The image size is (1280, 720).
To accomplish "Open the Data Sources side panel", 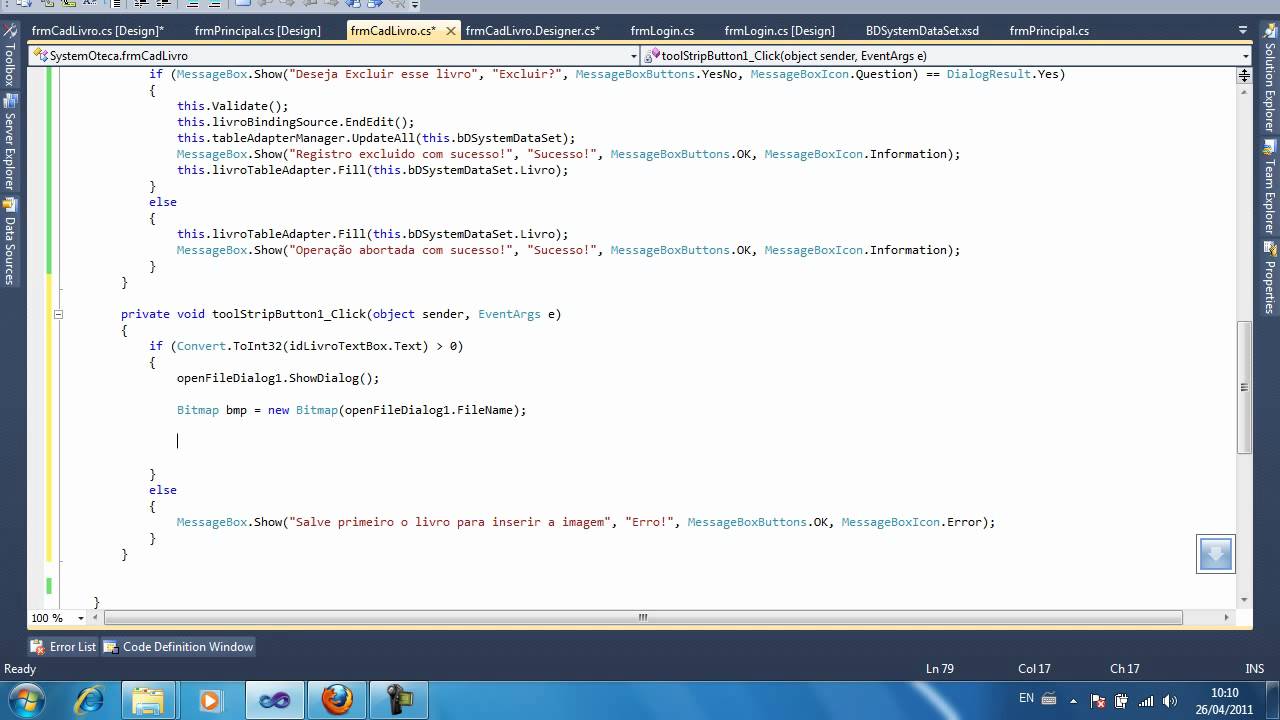I will pos(10,242).
